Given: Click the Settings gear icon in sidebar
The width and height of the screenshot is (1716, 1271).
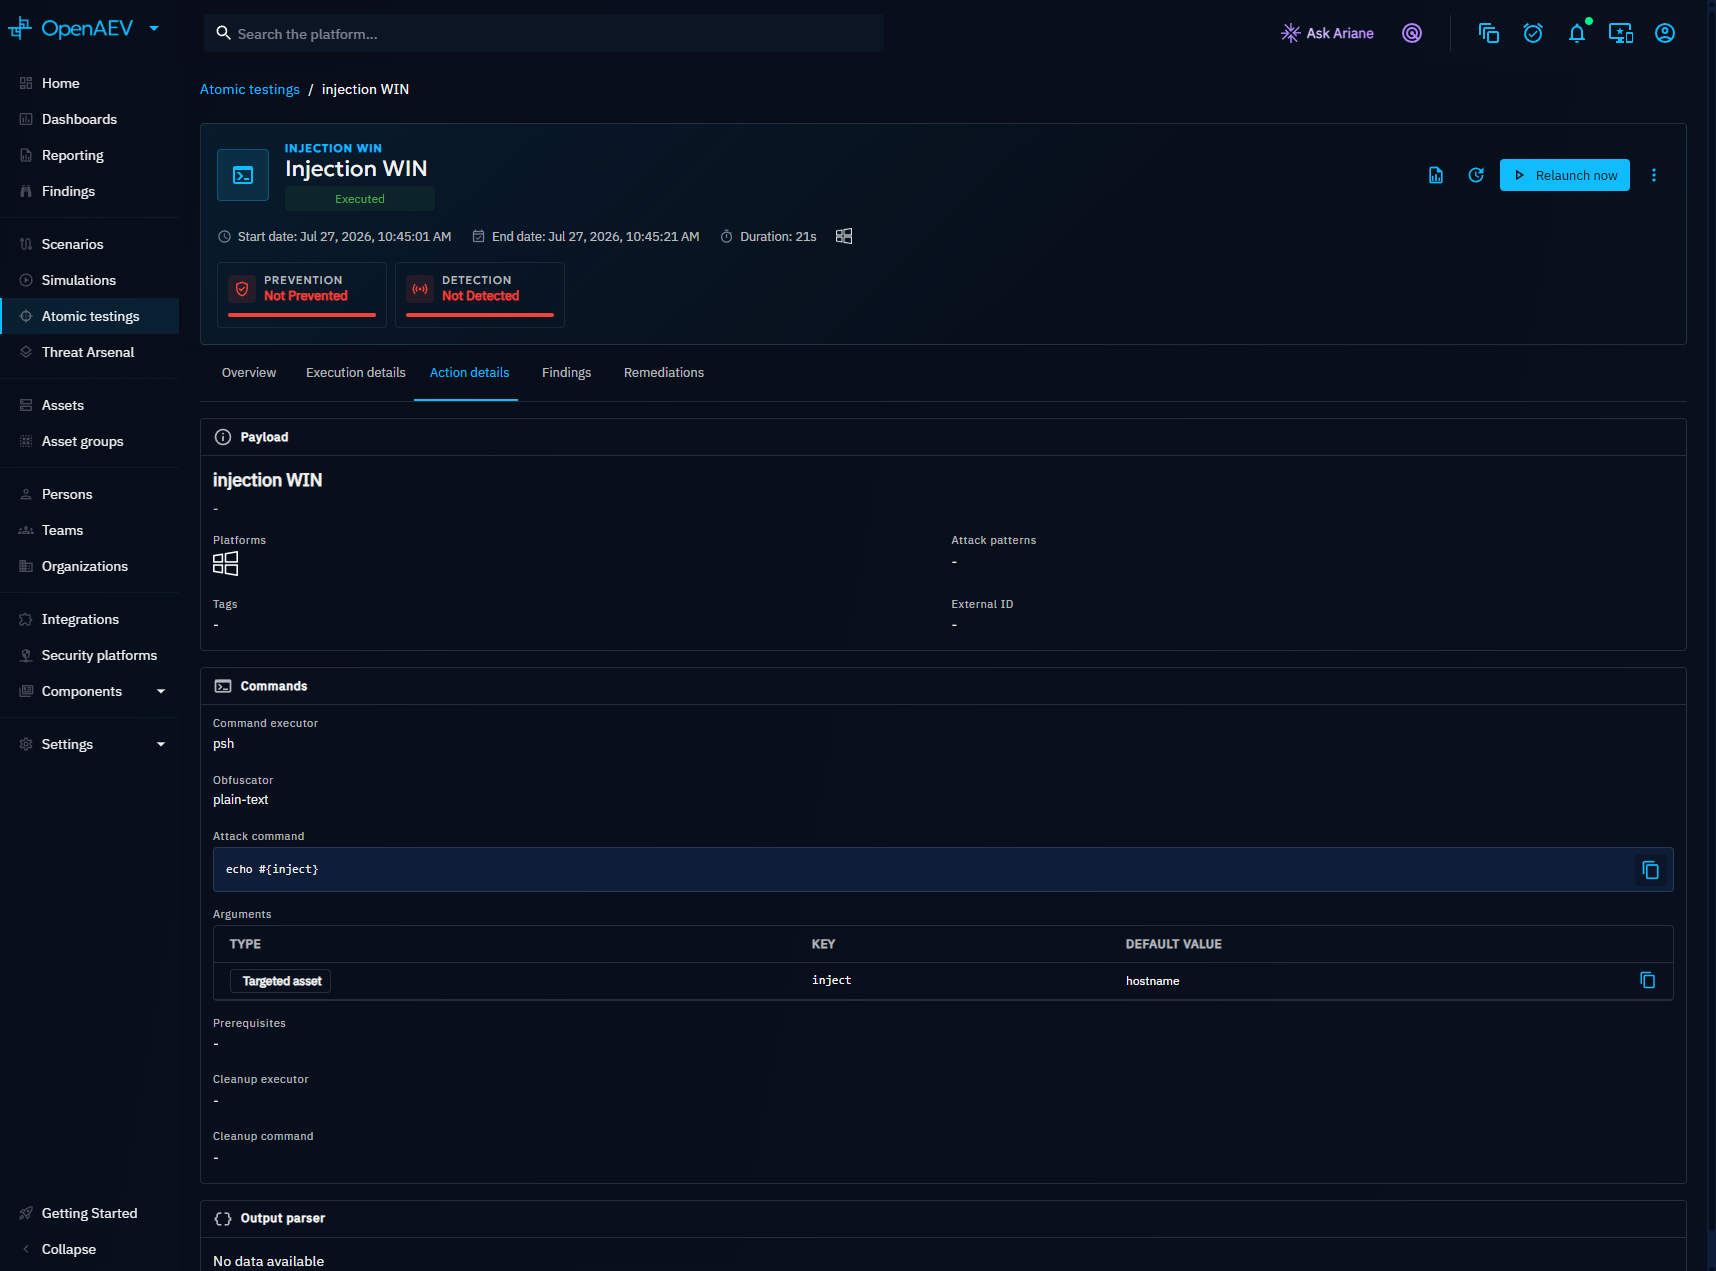Looking at the screenshot, I should pos(26,744).
